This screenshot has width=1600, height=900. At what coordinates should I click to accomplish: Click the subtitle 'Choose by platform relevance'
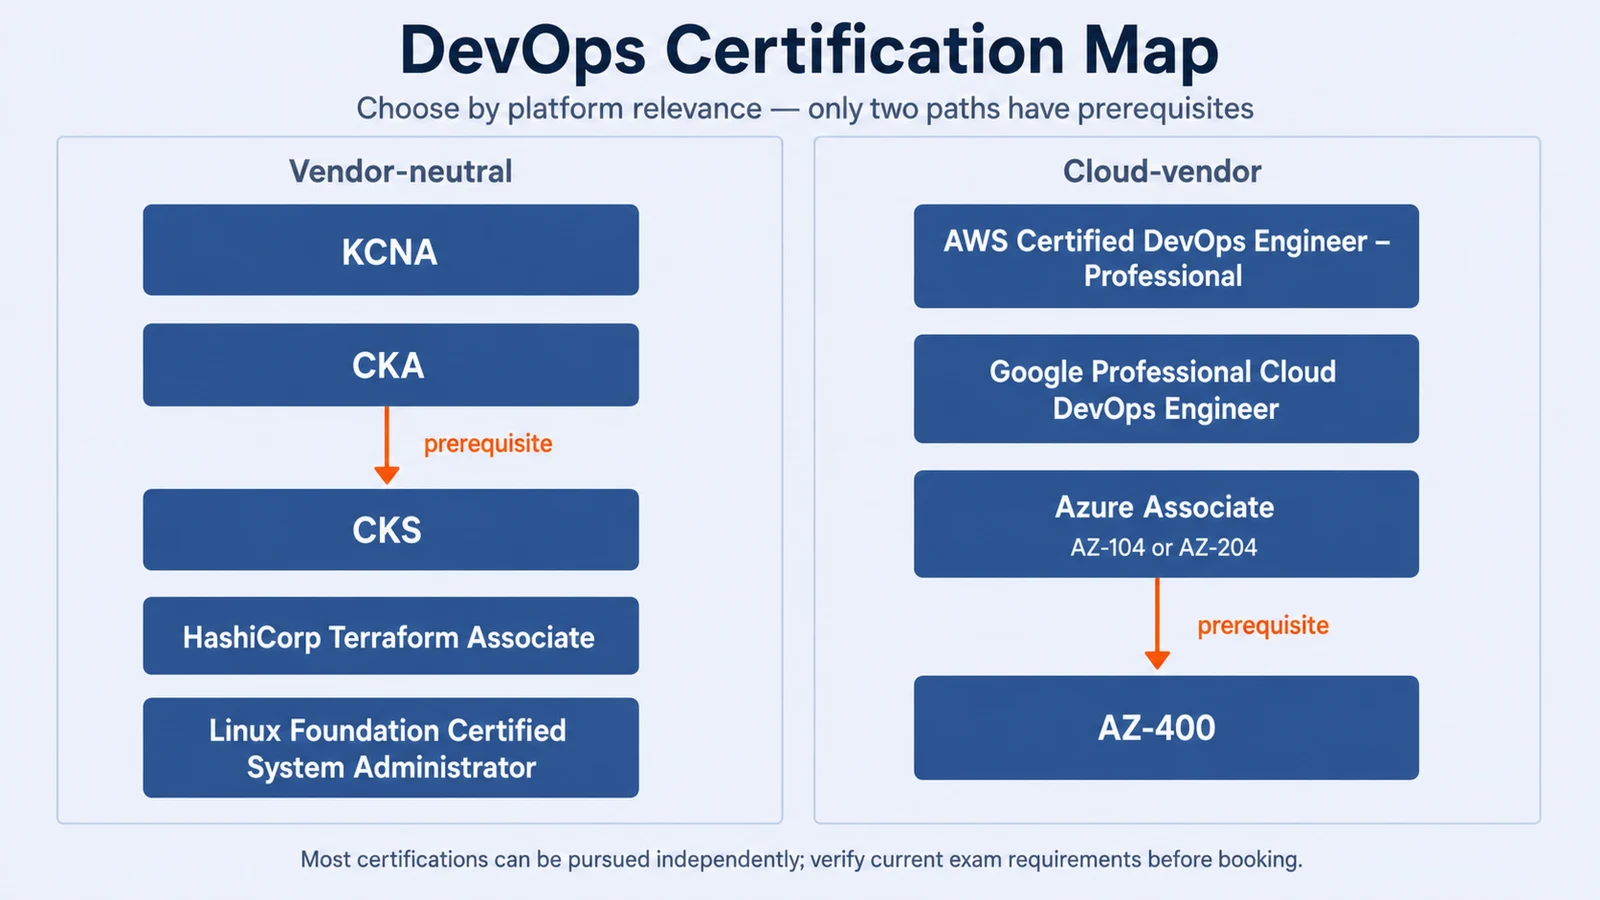pos(559,108)
